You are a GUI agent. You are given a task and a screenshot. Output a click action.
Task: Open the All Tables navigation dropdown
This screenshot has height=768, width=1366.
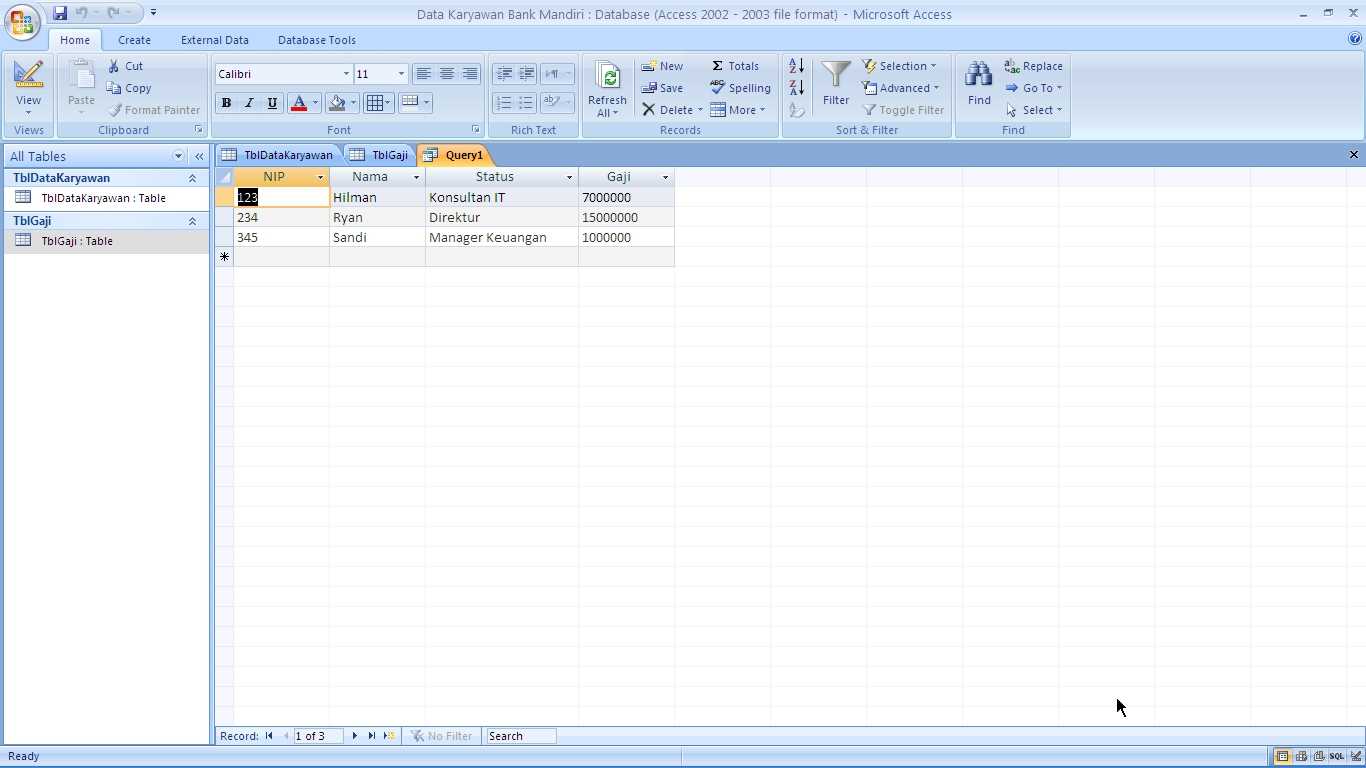point(178,156)
